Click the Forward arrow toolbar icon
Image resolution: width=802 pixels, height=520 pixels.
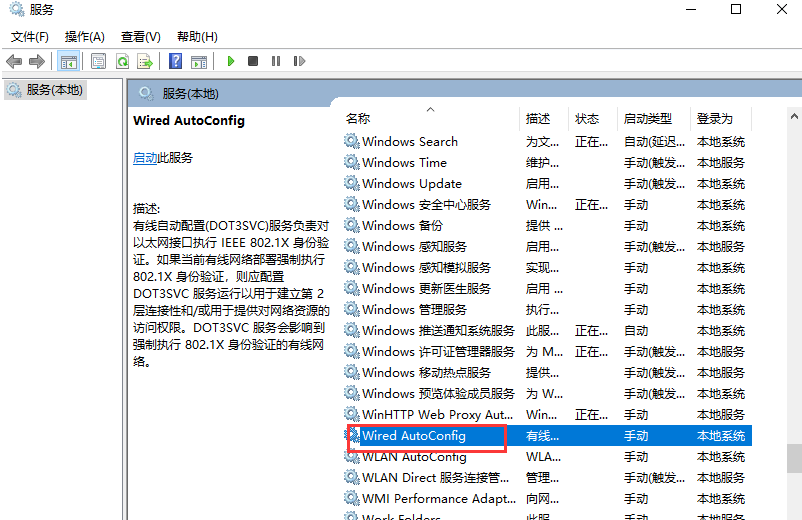[37, 61]
